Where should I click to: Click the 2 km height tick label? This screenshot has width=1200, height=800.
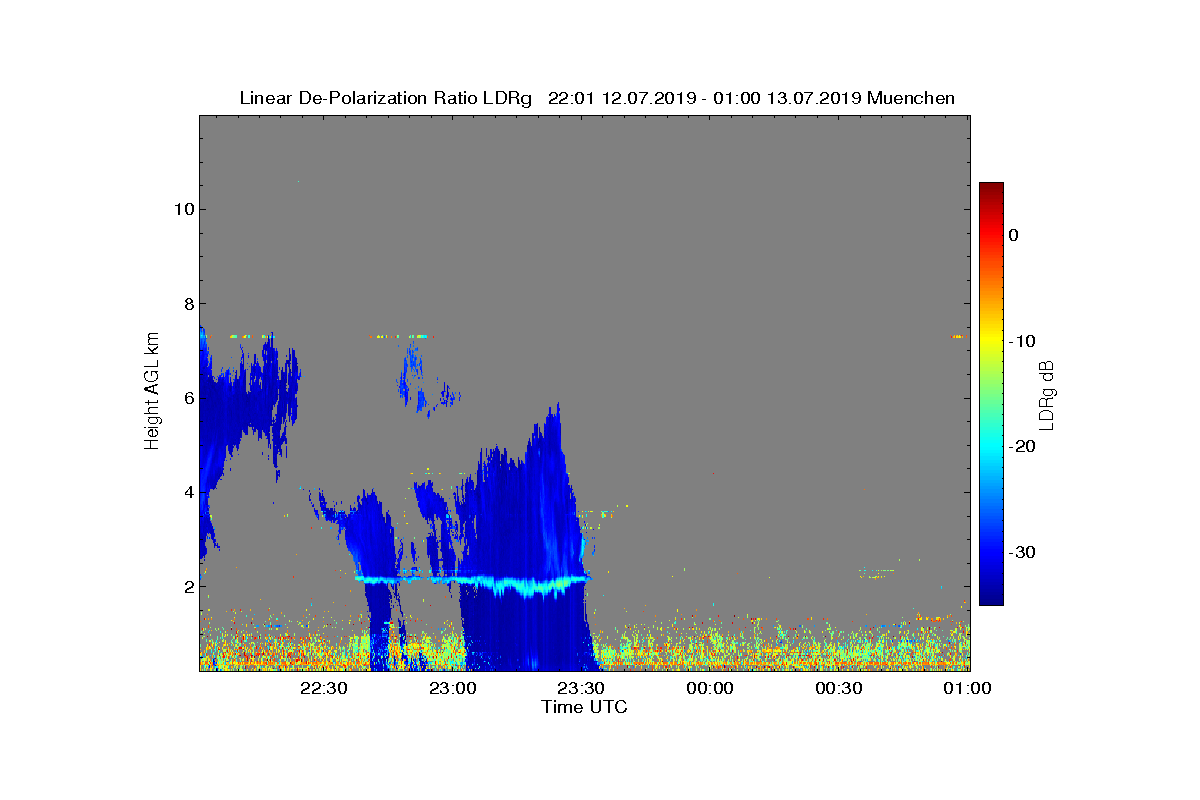[x=187, y=586]
